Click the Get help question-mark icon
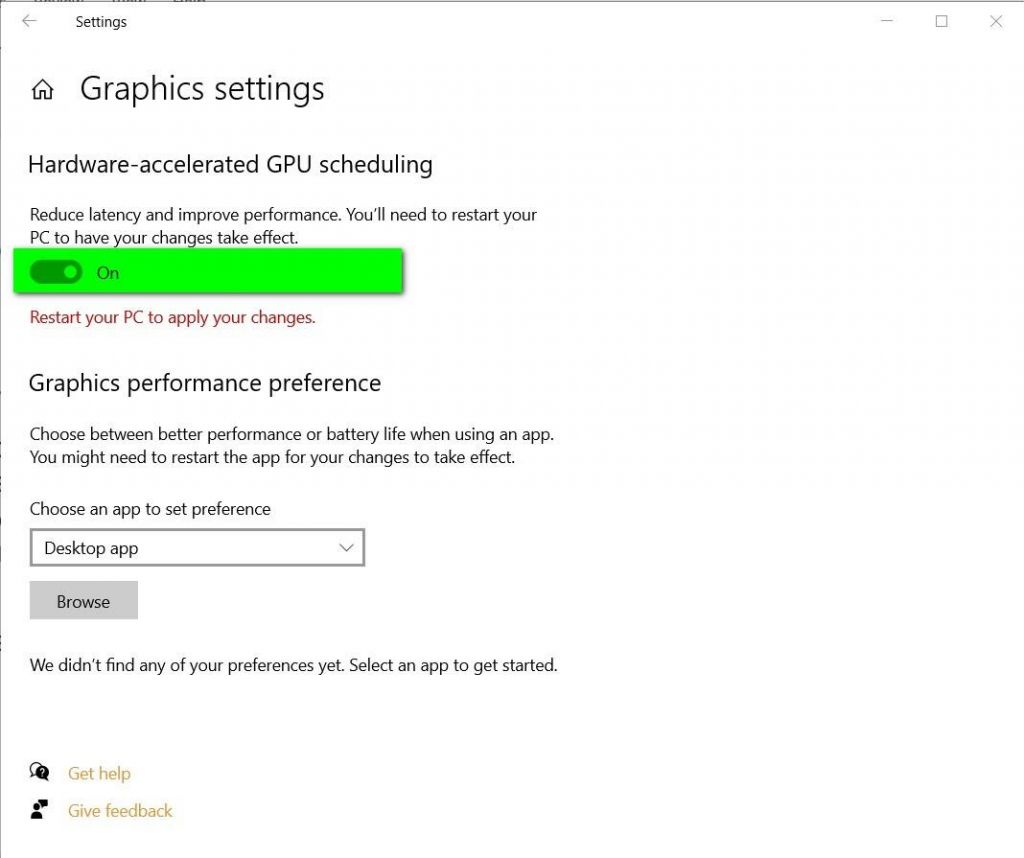1024x858 pixels. (x=39, y=771)
